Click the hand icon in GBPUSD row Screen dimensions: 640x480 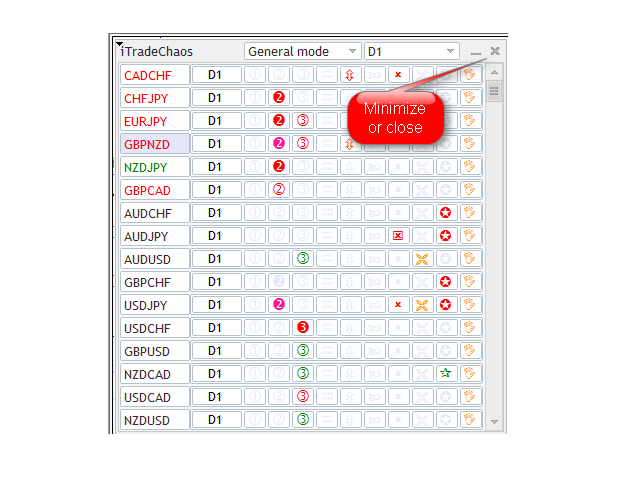tap(469, 350)
